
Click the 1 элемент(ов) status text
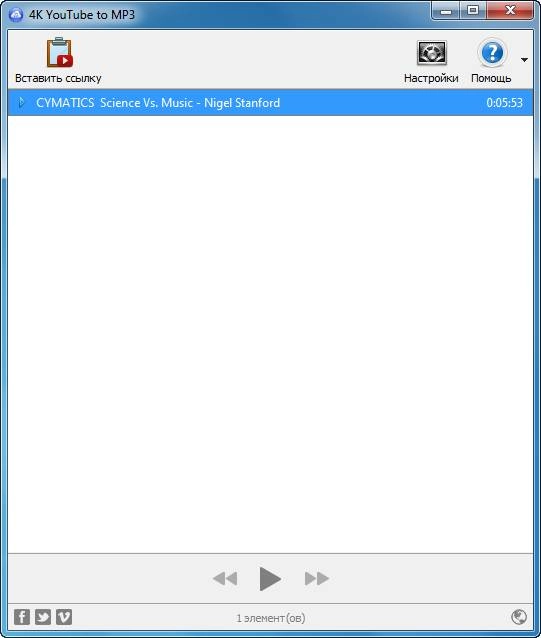(x=270, y=618)
